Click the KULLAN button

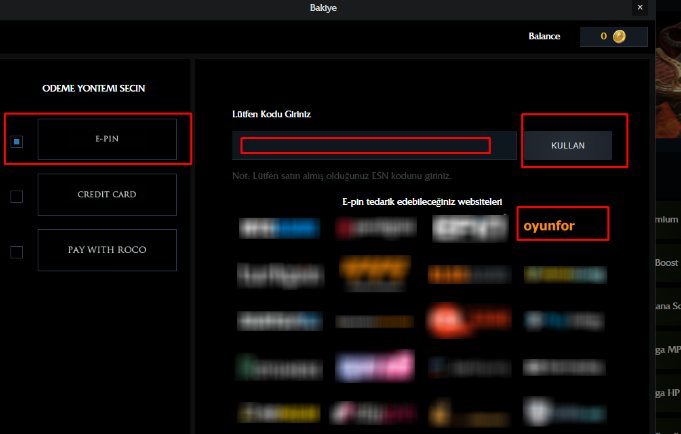coord(568,146)
